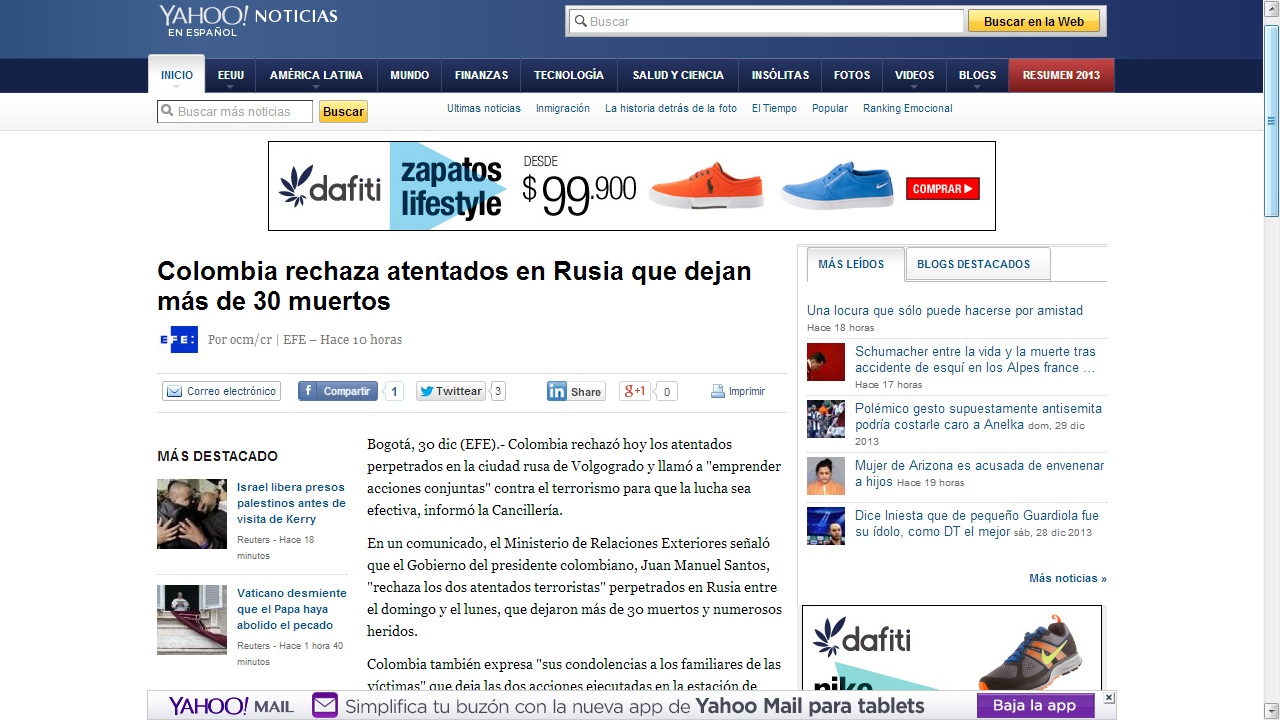
Task: Click Más noticias » link
Action: (1068, 578)
